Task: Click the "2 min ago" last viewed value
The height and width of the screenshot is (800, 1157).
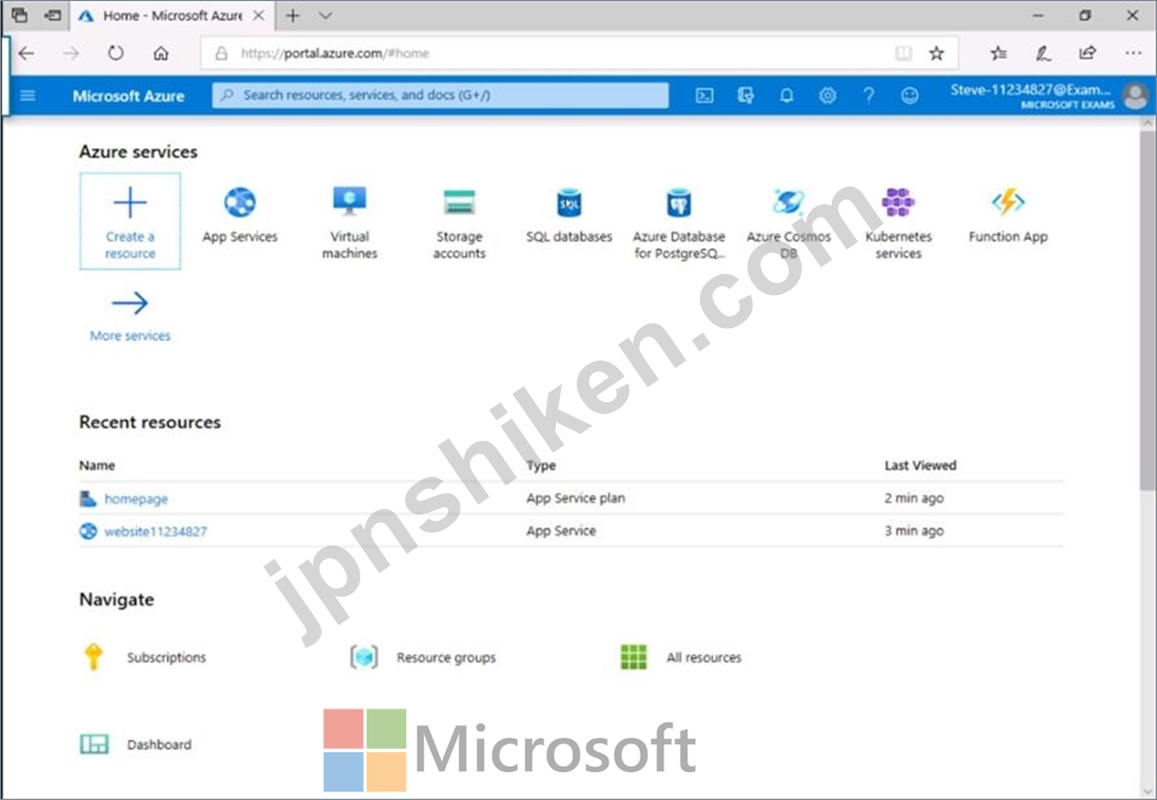Action: [x=914, y=498]
